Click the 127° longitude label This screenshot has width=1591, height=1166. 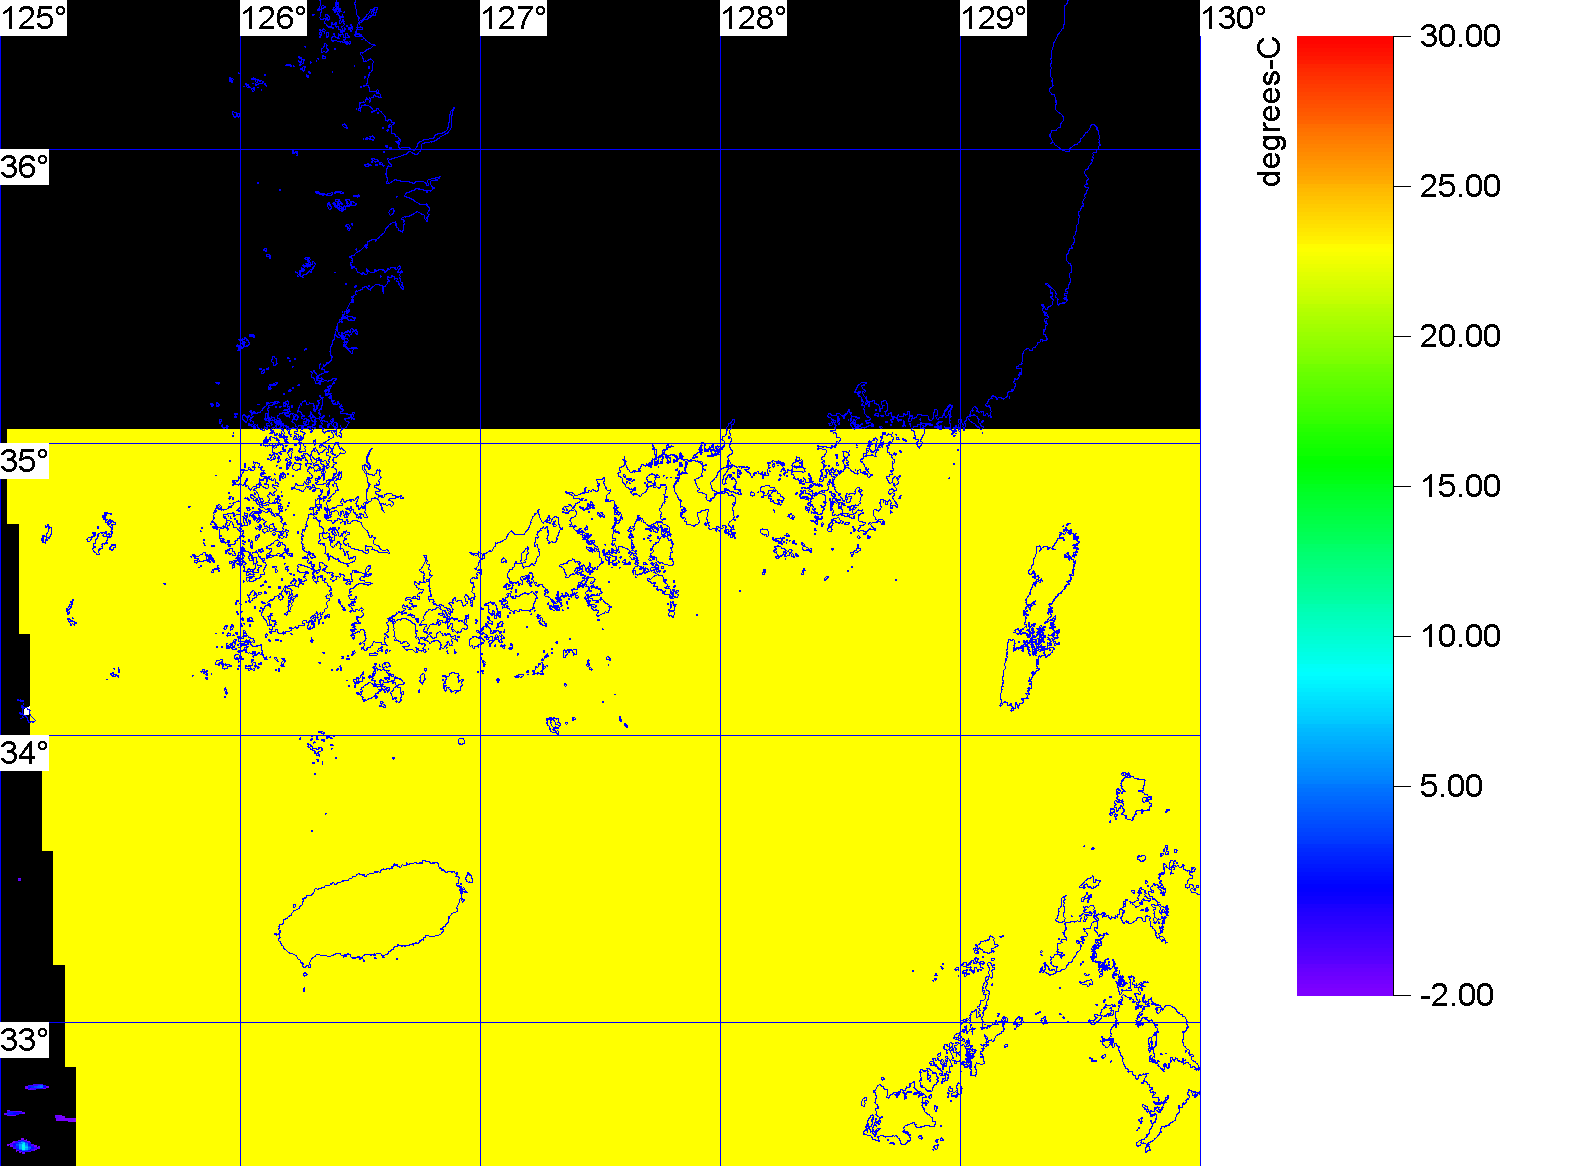514,18
